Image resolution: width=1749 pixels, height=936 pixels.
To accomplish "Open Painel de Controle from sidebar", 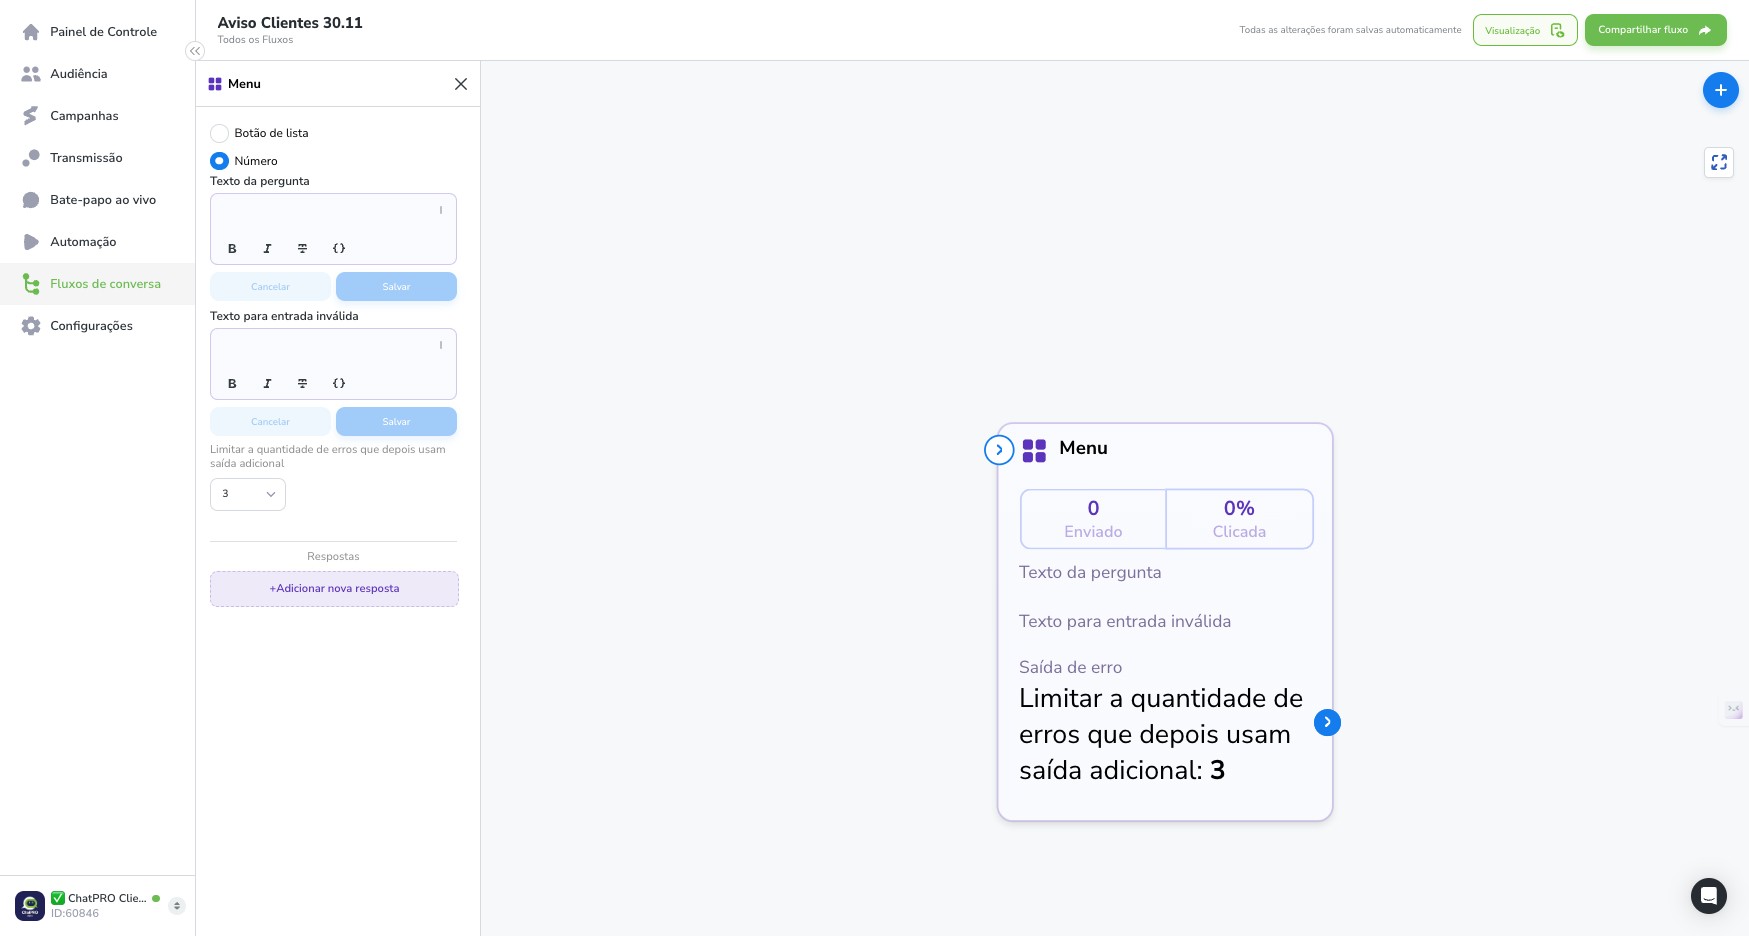I will tap(103, 32).
